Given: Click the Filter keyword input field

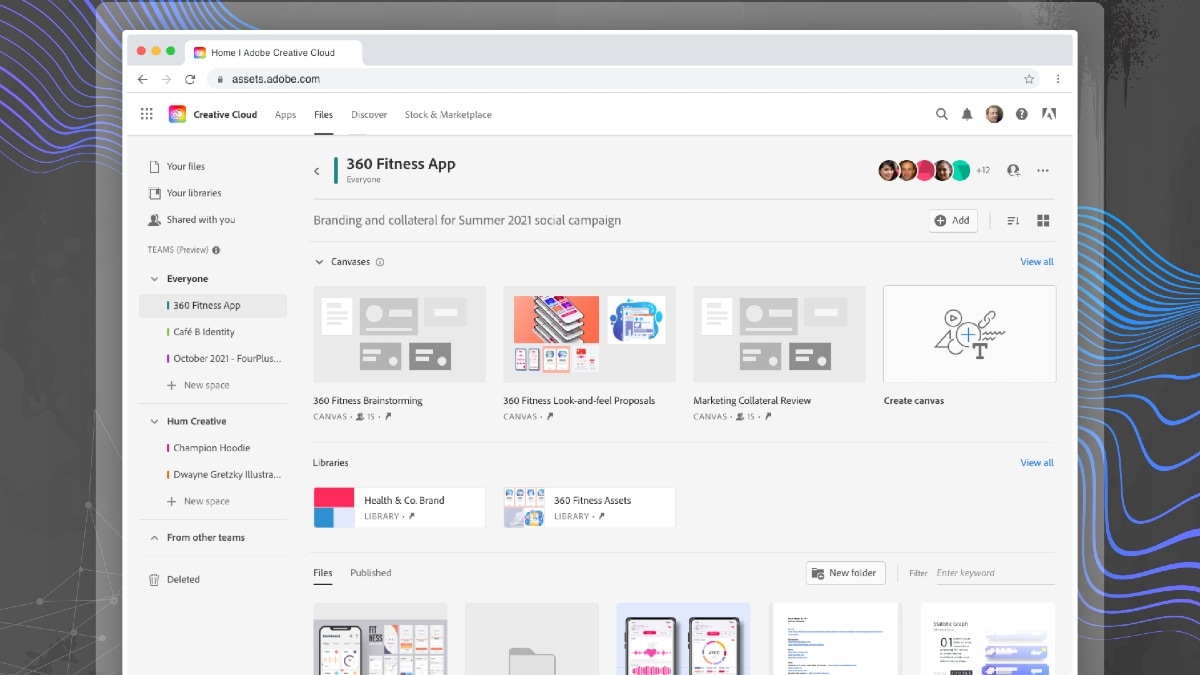Looking at the screenshot, I should click(994, 573).
